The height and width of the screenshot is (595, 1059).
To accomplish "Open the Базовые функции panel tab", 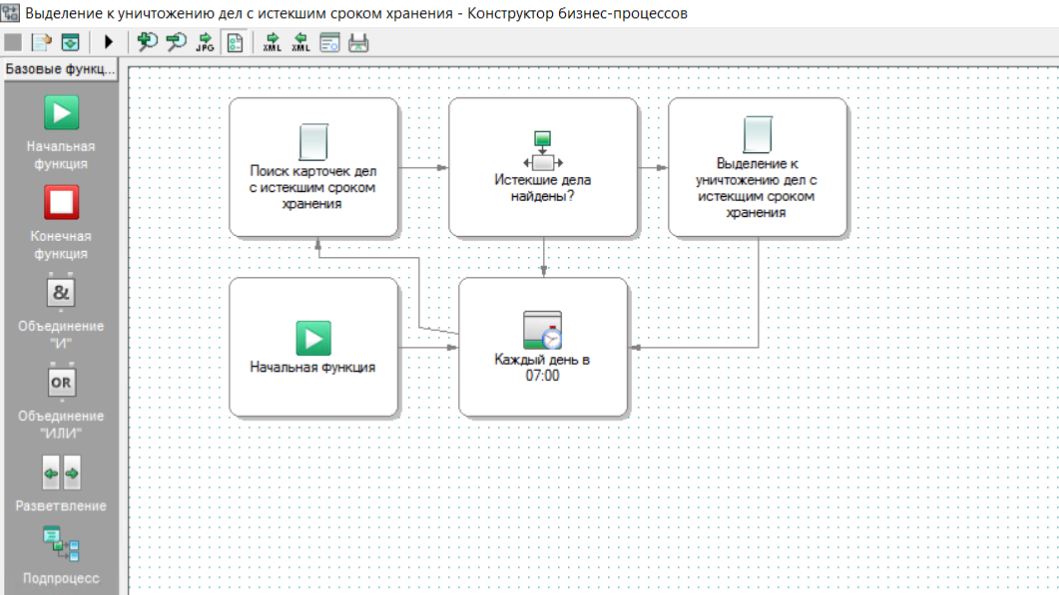I will tap(60, 70).
